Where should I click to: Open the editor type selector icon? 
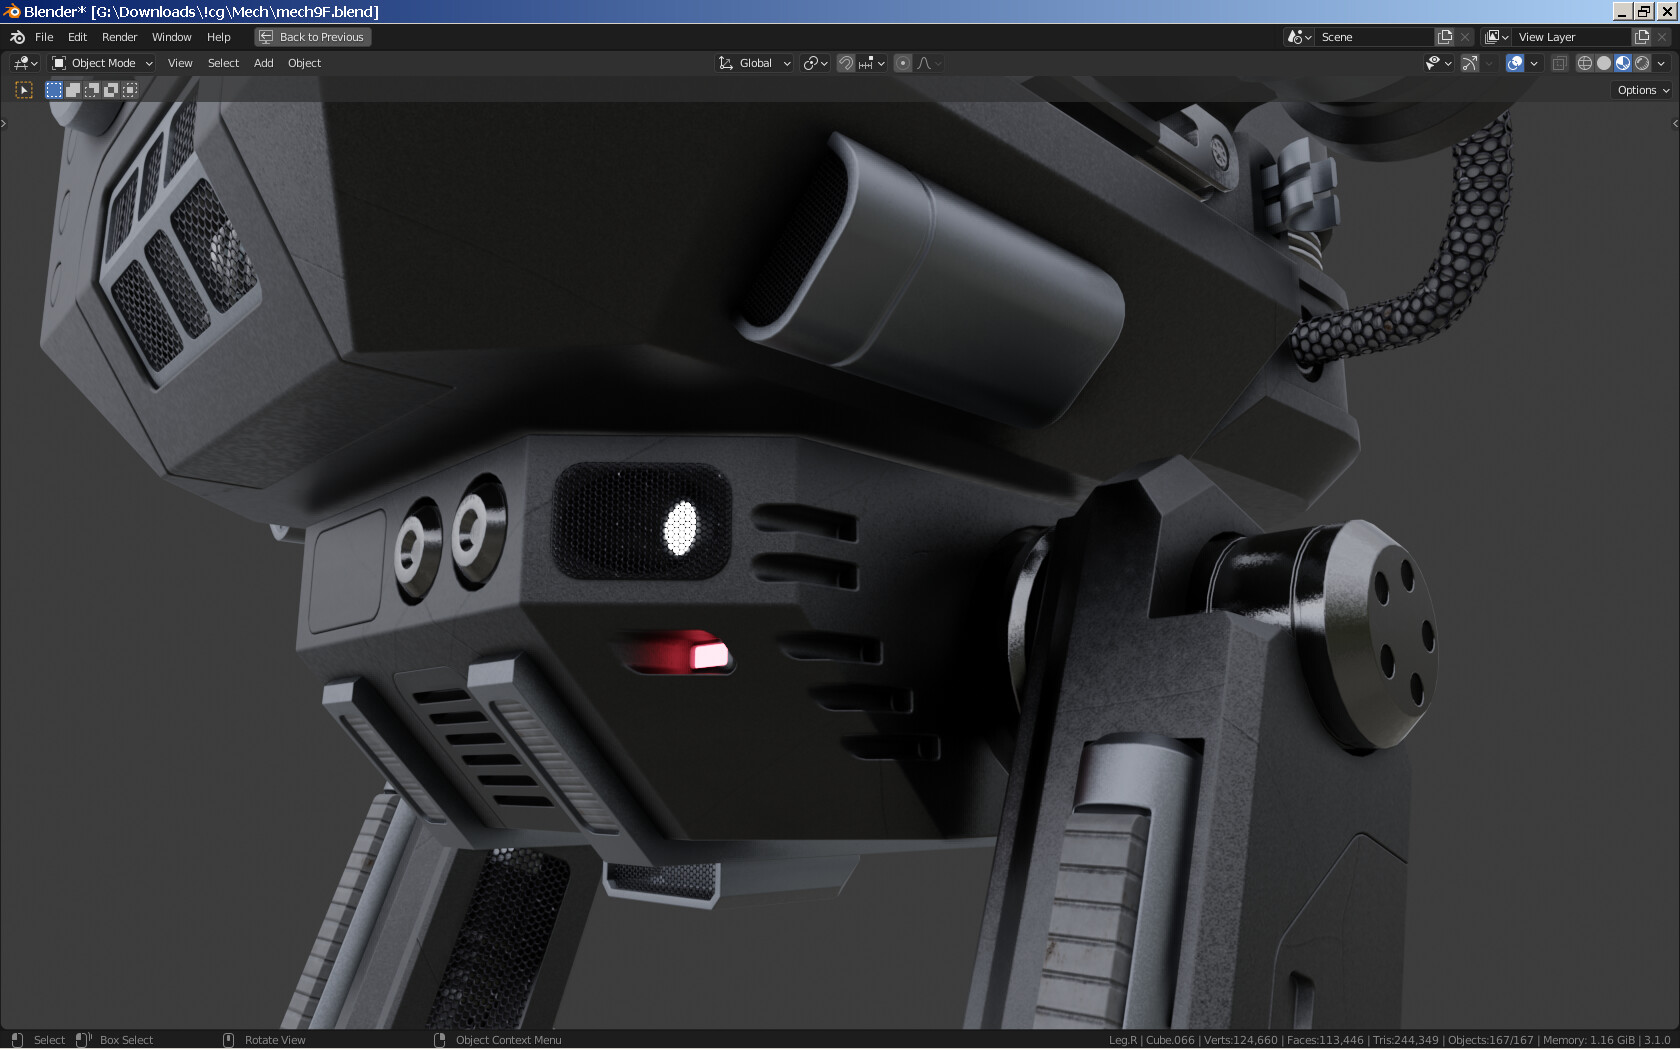(19, 63)
